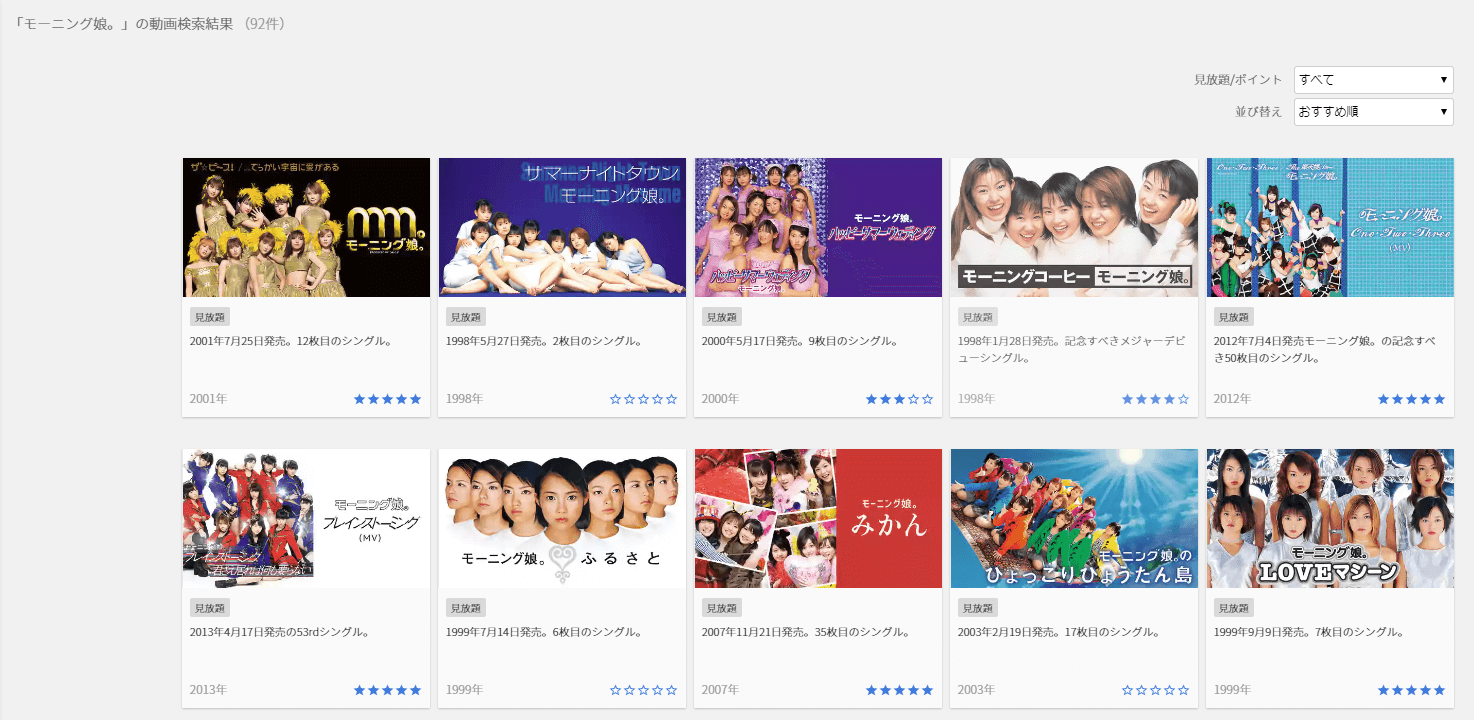Open the 並び替え sort dropdown
The image size is (1474, 720).
tap(1373, 112)
